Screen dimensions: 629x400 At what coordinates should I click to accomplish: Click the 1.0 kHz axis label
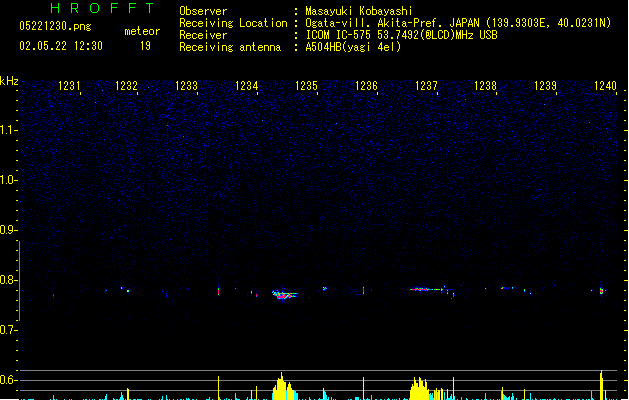point(8,180)
